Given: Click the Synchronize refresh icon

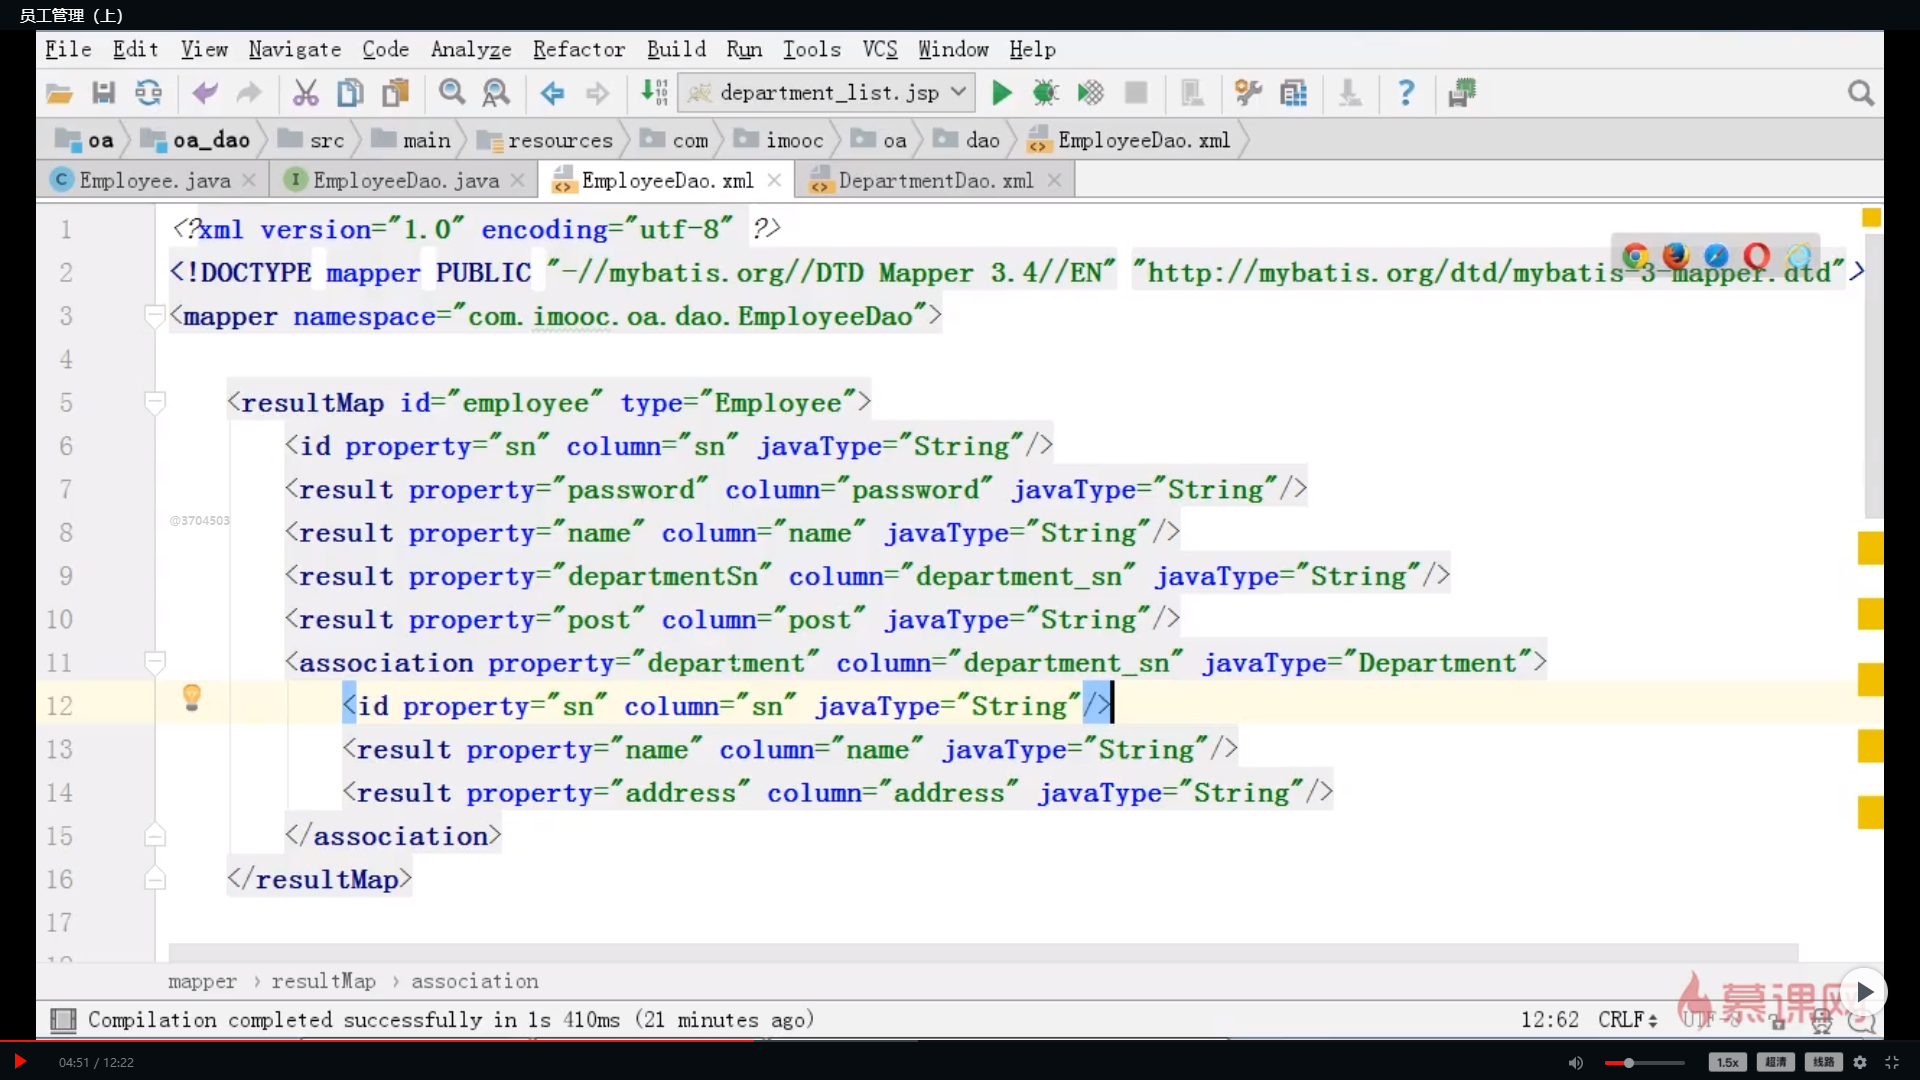Looking at the screenshot, I should click(x=148, y=93).
